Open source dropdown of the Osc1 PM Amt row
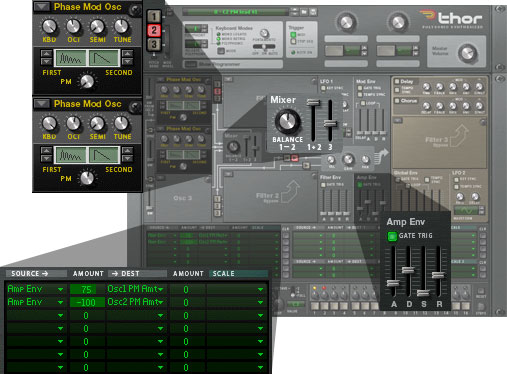Viewport: 507px width, 374px height. pyautogui.click(x=60, y=289)
